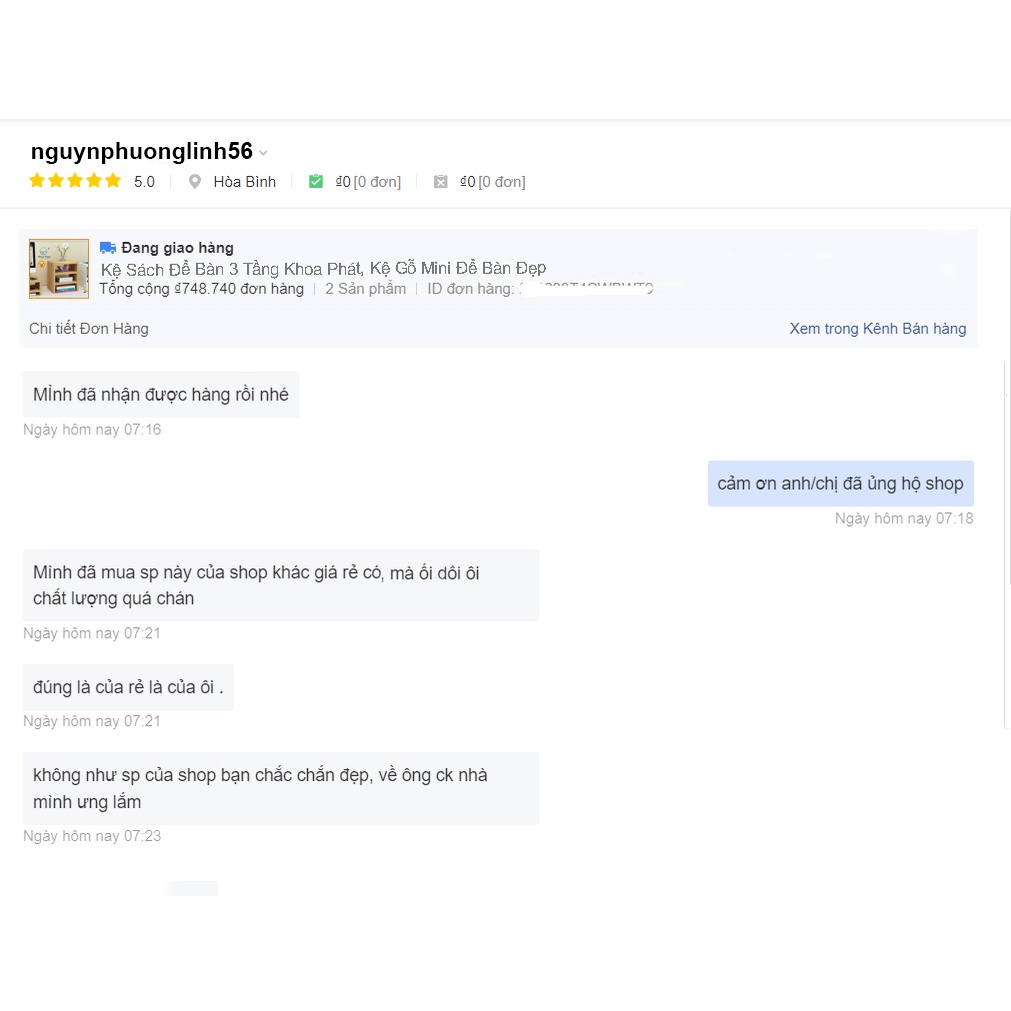Viewport: 1011px width, 1011px height.
Task: Click the 'Đang giao hàng' status label
Action: click(177, 248)
